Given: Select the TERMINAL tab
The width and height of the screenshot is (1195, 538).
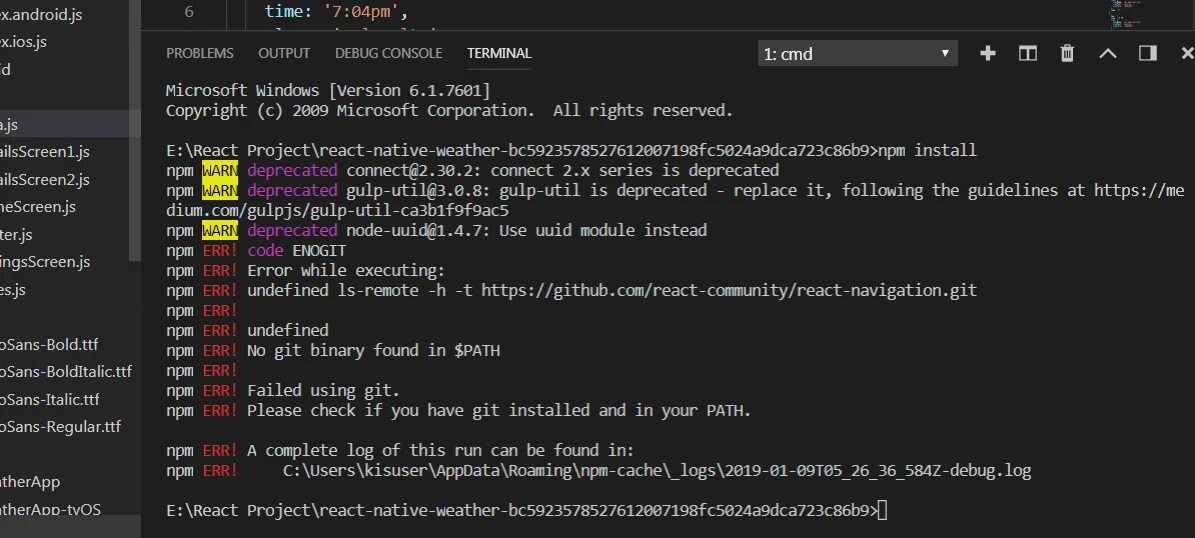Looking at the screenshot, I should click(499, 53).
